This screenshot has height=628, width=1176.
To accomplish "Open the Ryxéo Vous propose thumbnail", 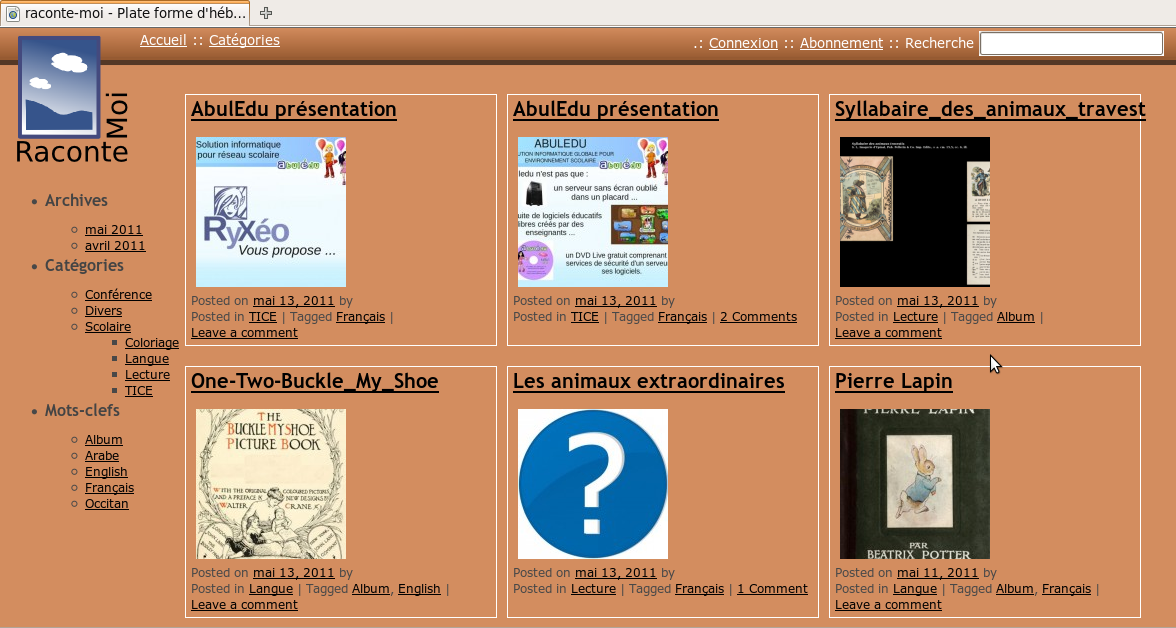I will coord(271,212).
